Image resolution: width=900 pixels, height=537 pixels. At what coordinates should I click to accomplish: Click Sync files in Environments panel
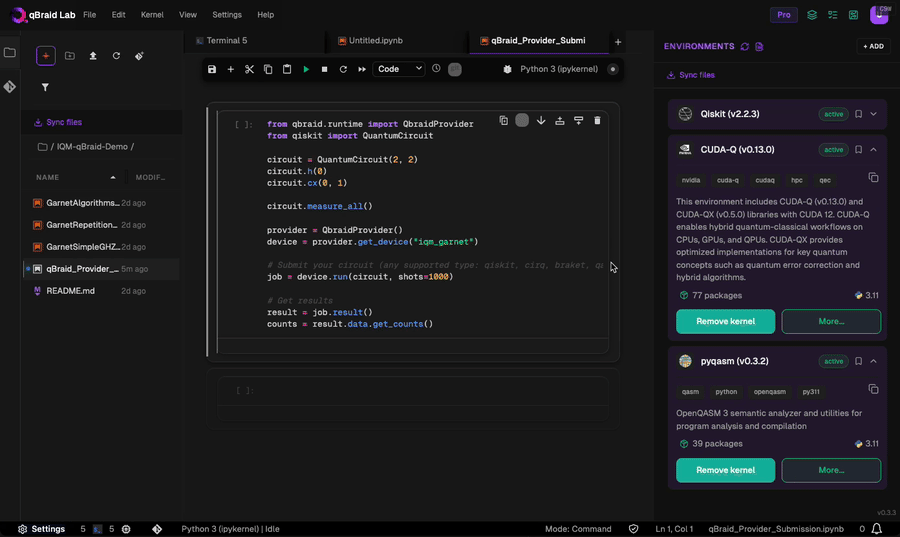[x=690, y=75]
